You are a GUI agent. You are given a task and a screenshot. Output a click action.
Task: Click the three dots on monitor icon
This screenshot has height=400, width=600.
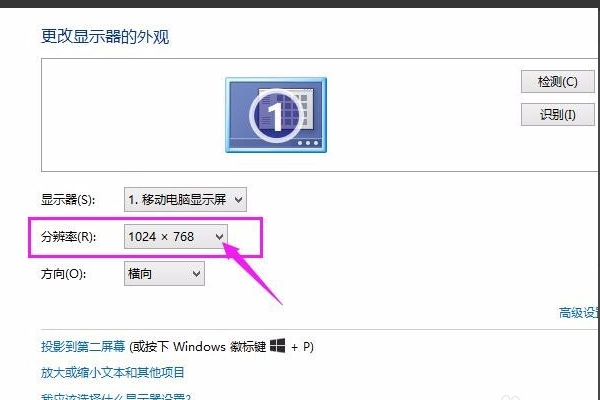pos(308,143)
